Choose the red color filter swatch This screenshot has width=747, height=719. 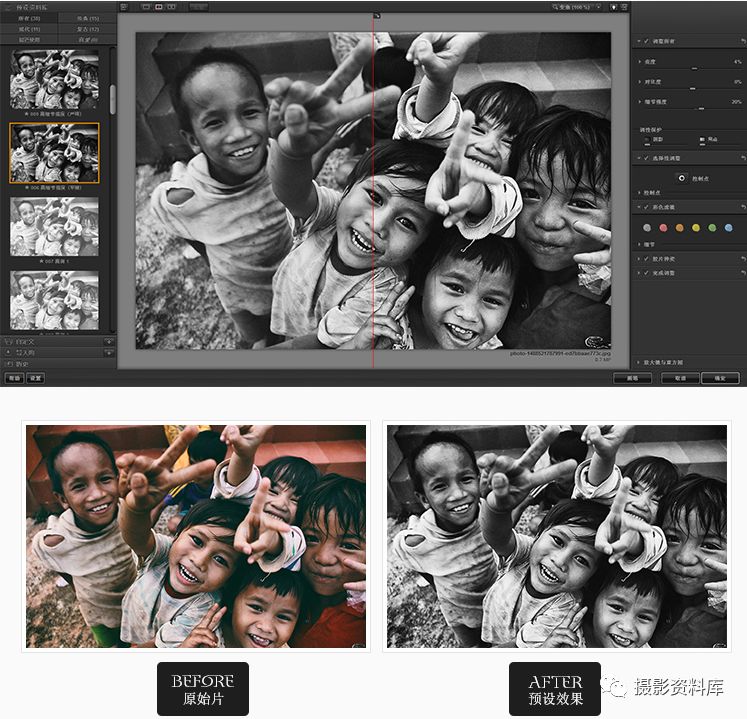[662, 227]
